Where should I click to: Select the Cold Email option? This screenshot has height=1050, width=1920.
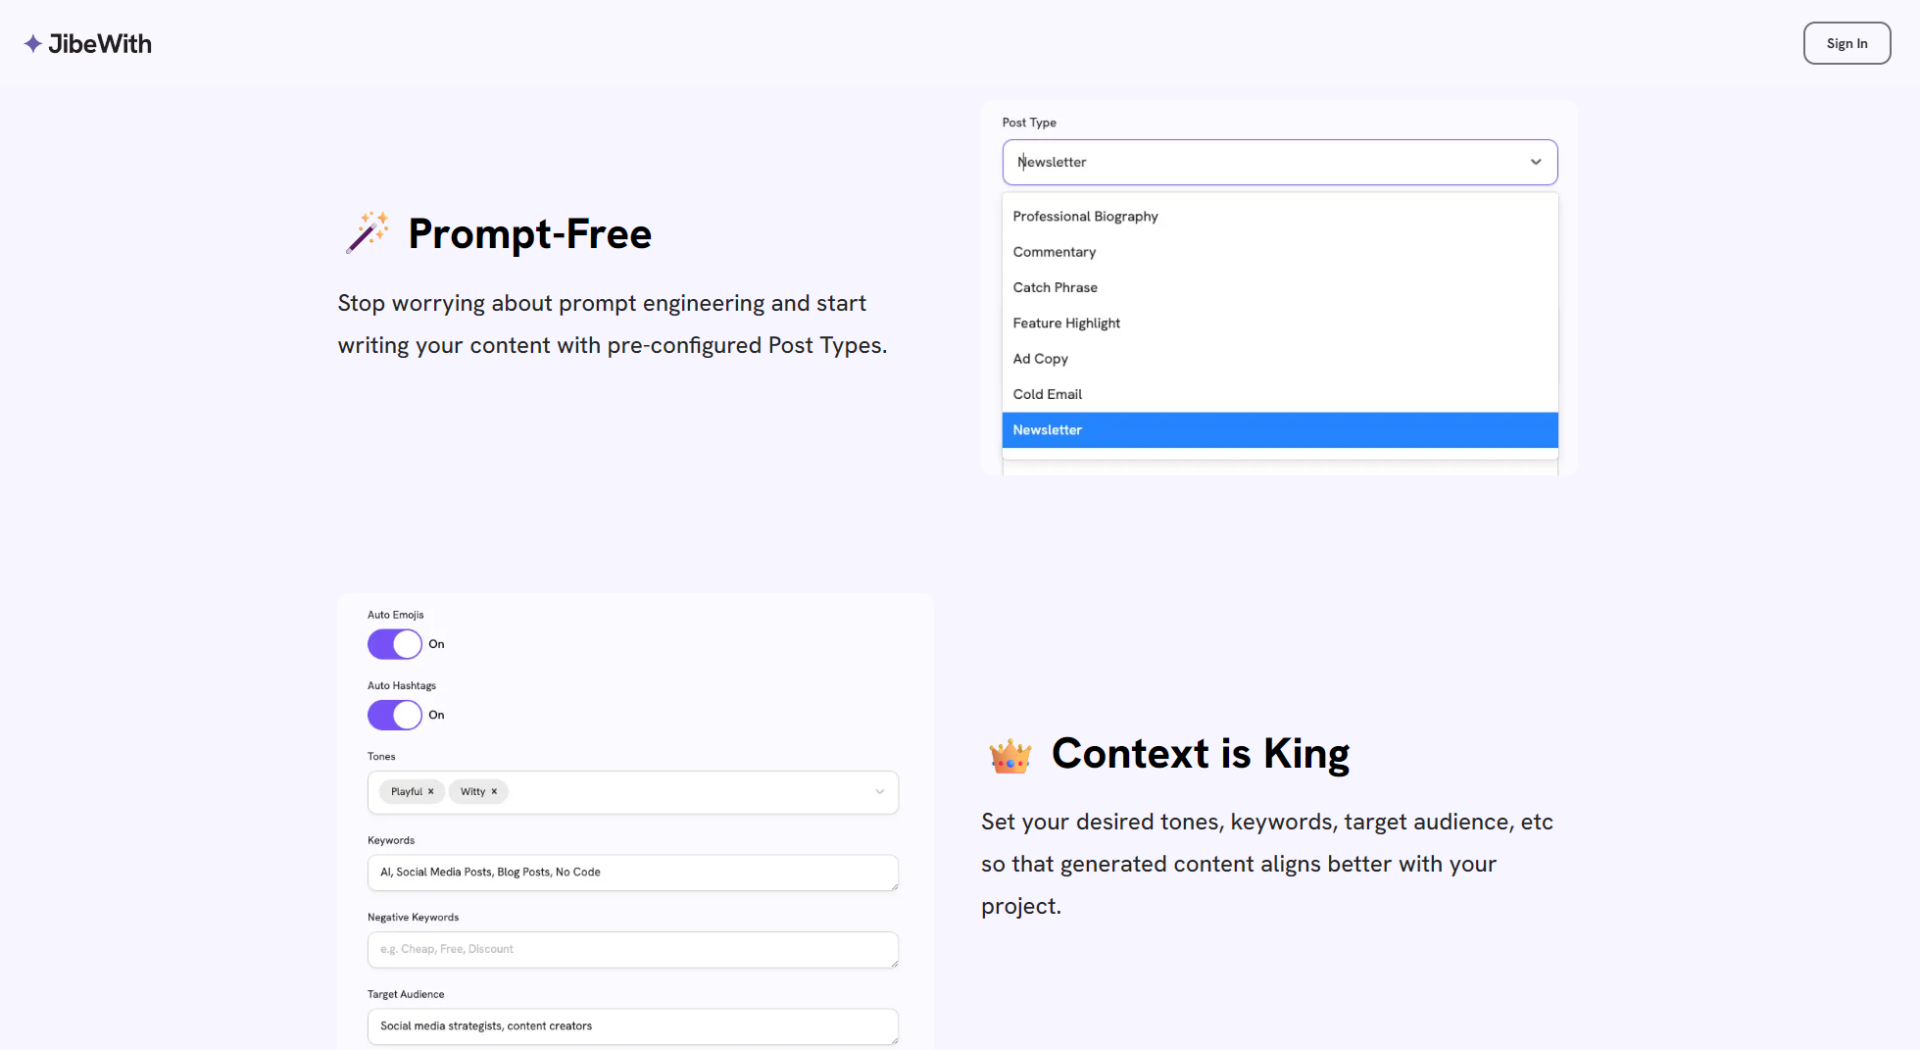coord(1047,394)
